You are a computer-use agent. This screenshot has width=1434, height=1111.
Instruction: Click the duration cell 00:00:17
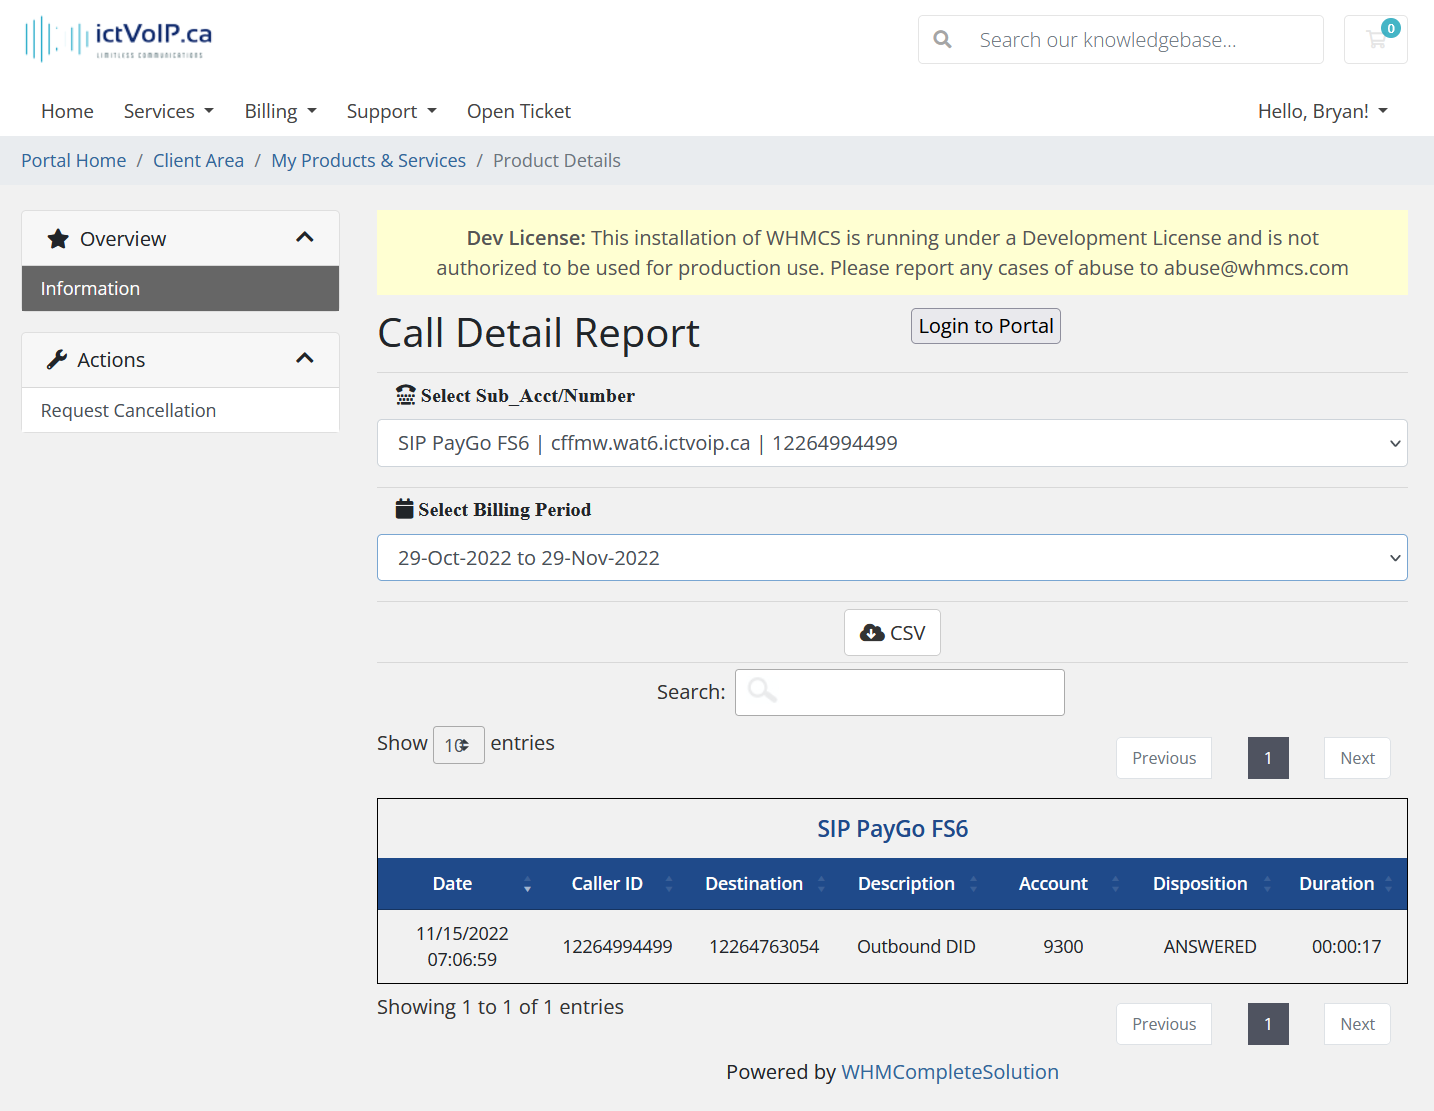click(1346, 947)
